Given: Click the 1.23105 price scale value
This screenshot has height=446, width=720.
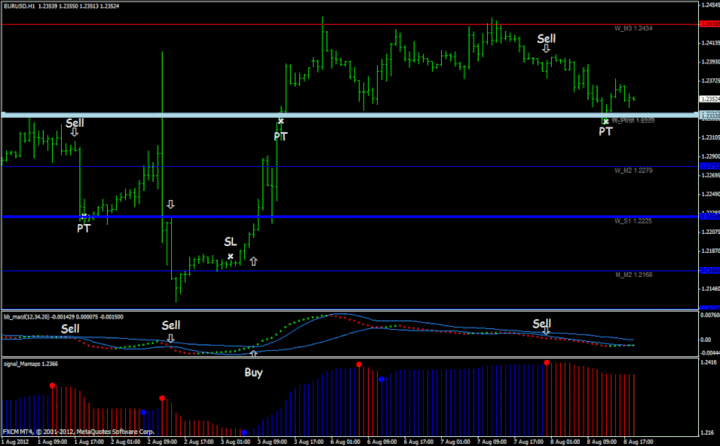Looking at the screenshot, I should (710, 137).
